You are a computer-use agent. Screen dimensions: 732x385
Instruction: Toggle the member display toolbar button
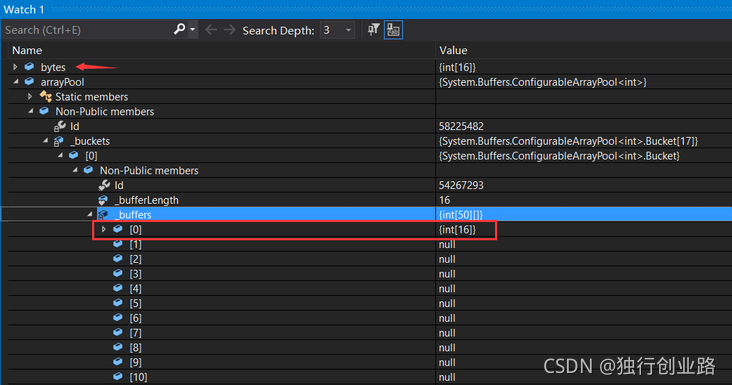coord(393,30)
